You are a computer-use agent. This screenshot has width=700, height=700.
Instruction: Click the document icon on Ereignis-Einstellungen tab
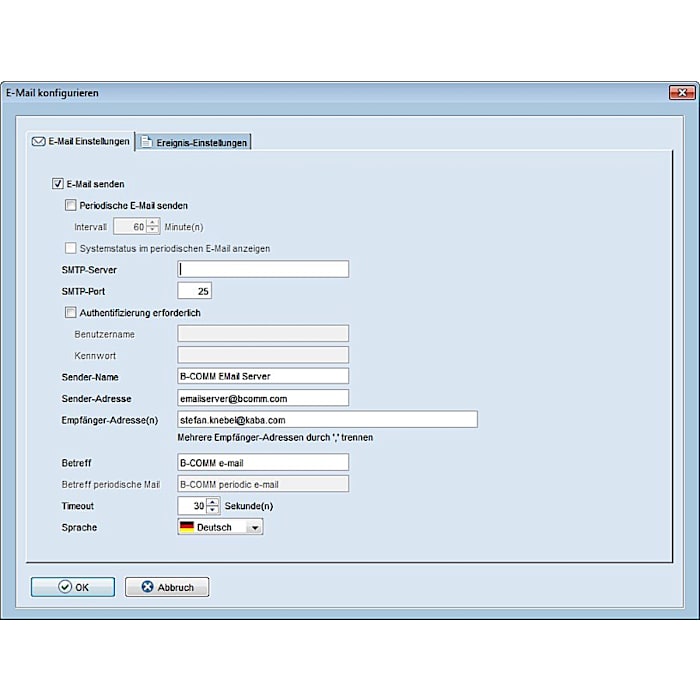146,143
